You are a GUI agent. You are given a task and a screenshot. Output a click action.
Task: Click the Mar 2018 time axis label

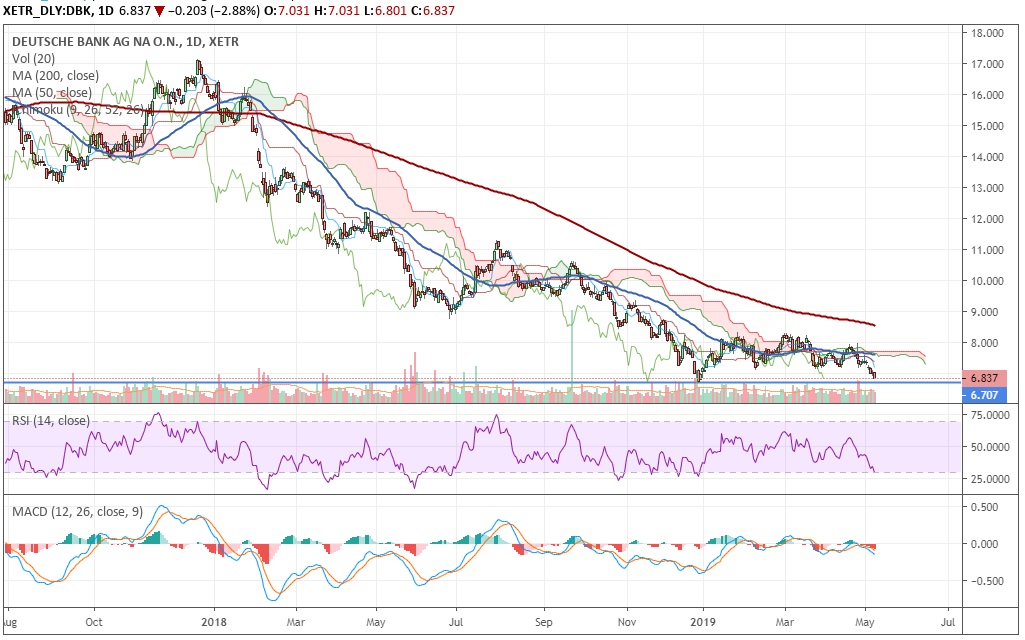coord(295,622)
